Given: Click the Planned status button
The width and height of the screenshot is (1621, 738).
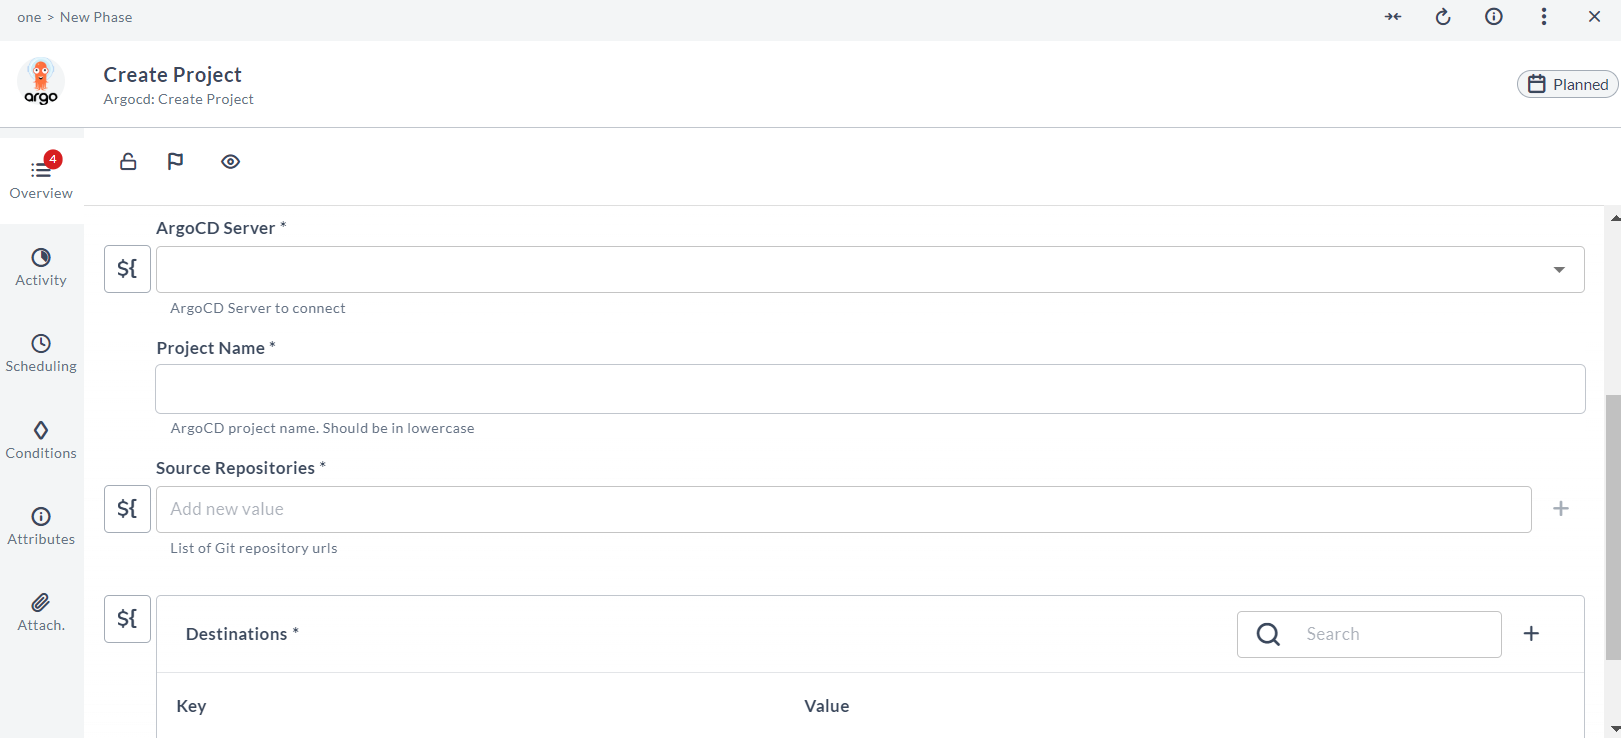Looking at the screenshot, I should coord(1567,85).
